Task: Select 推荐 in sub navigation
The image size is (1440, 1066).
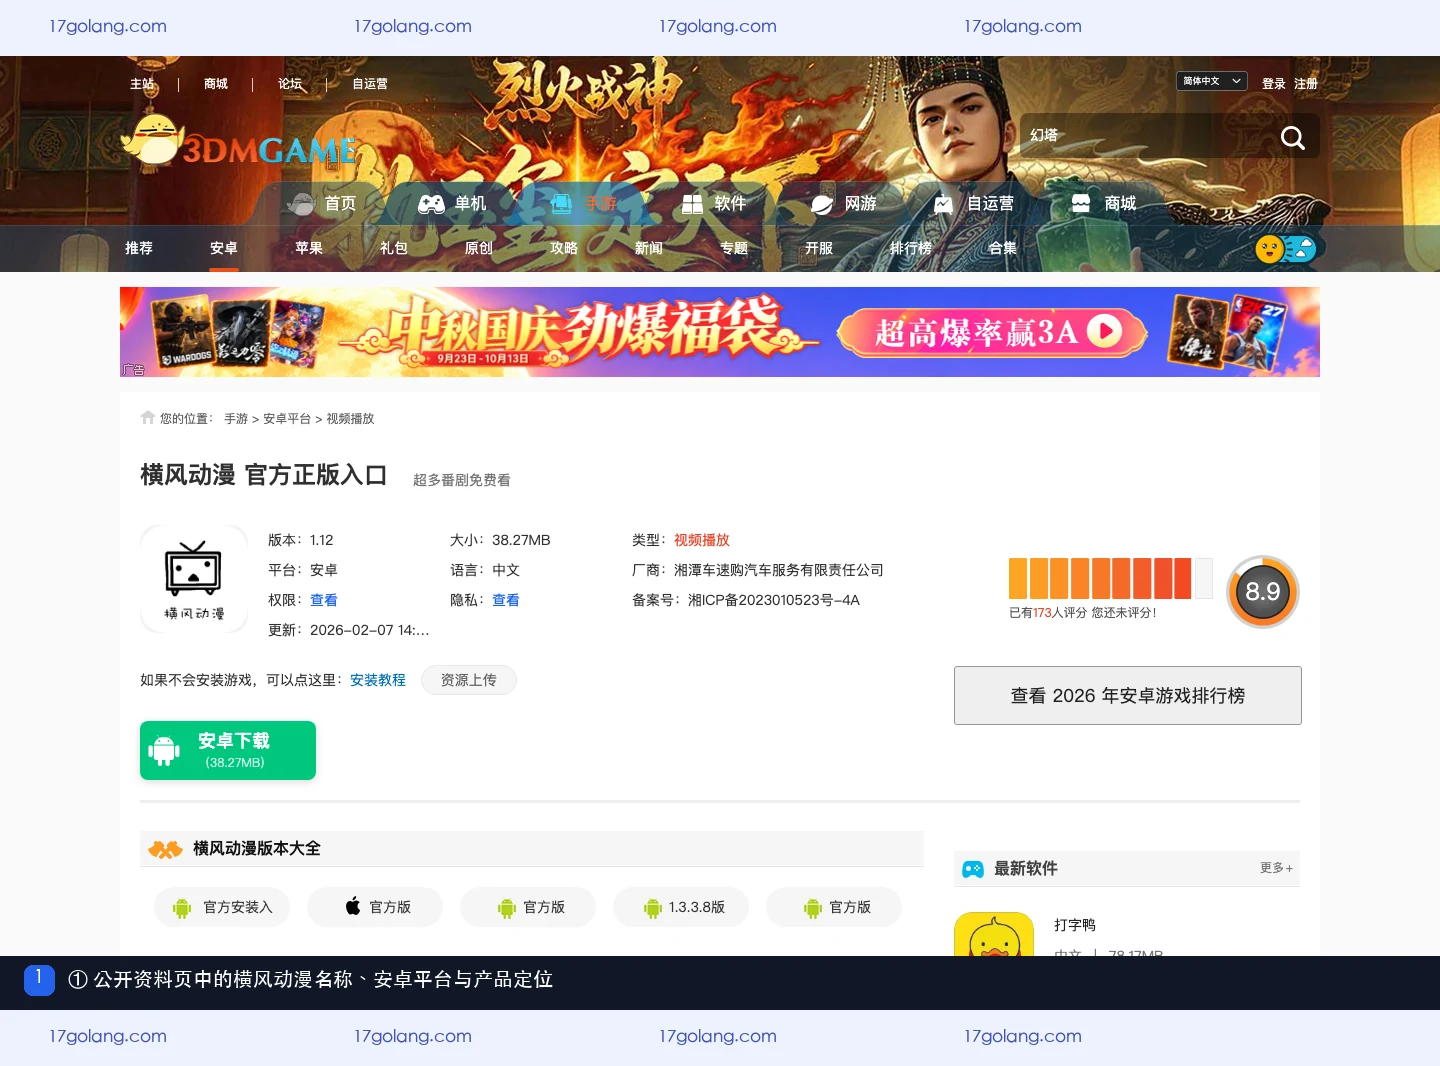Action: 139,248
